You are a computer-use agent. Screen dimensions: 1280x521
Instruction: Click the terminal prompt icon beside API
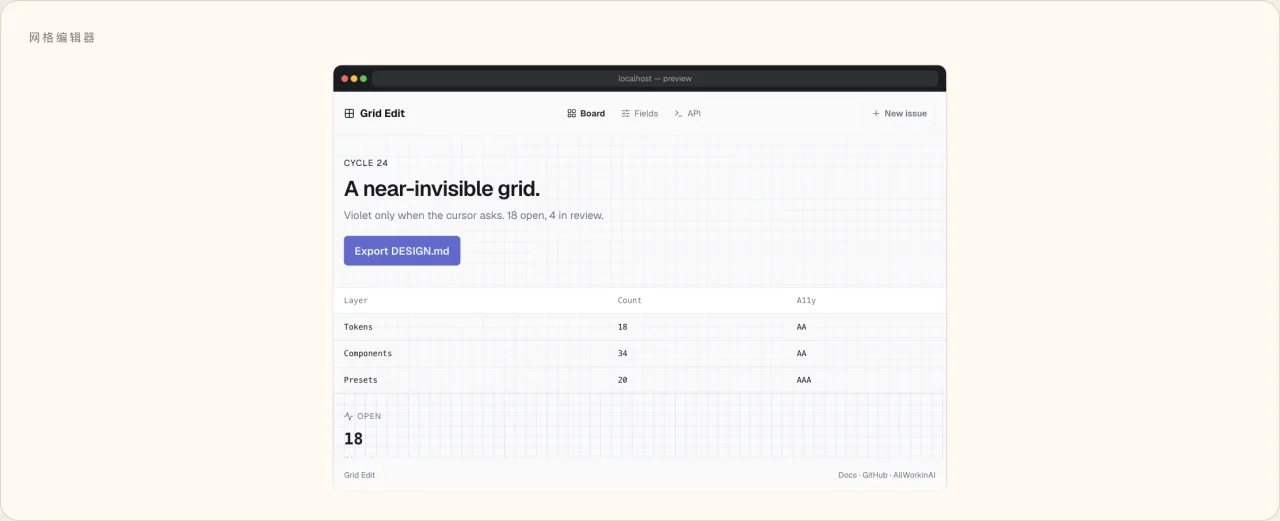(678, 114)
